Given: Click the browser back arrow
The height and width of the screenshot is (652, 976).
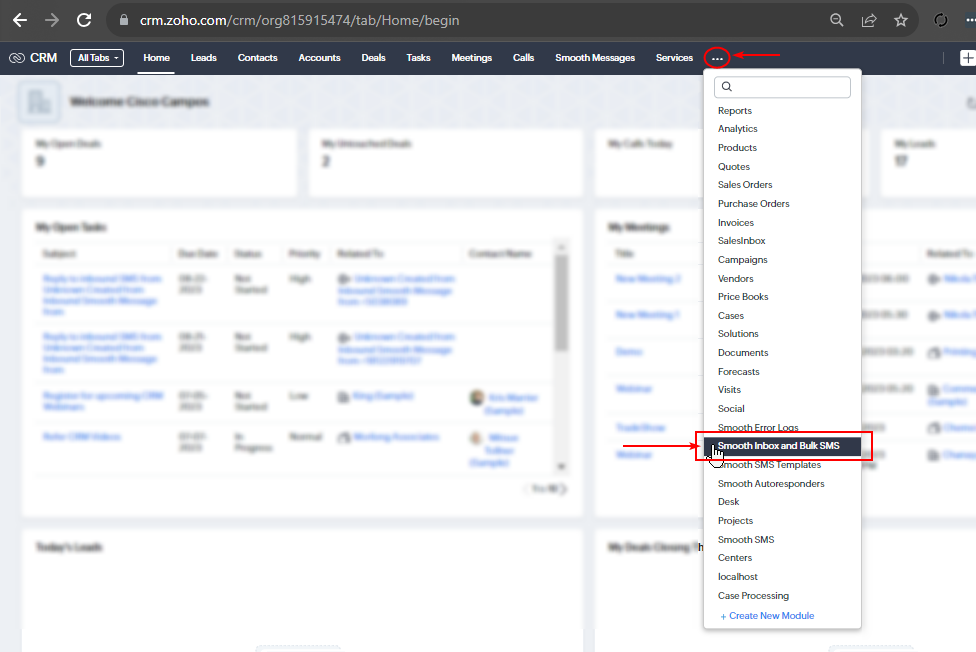Looking at the screenshot, I should (20, 21).
